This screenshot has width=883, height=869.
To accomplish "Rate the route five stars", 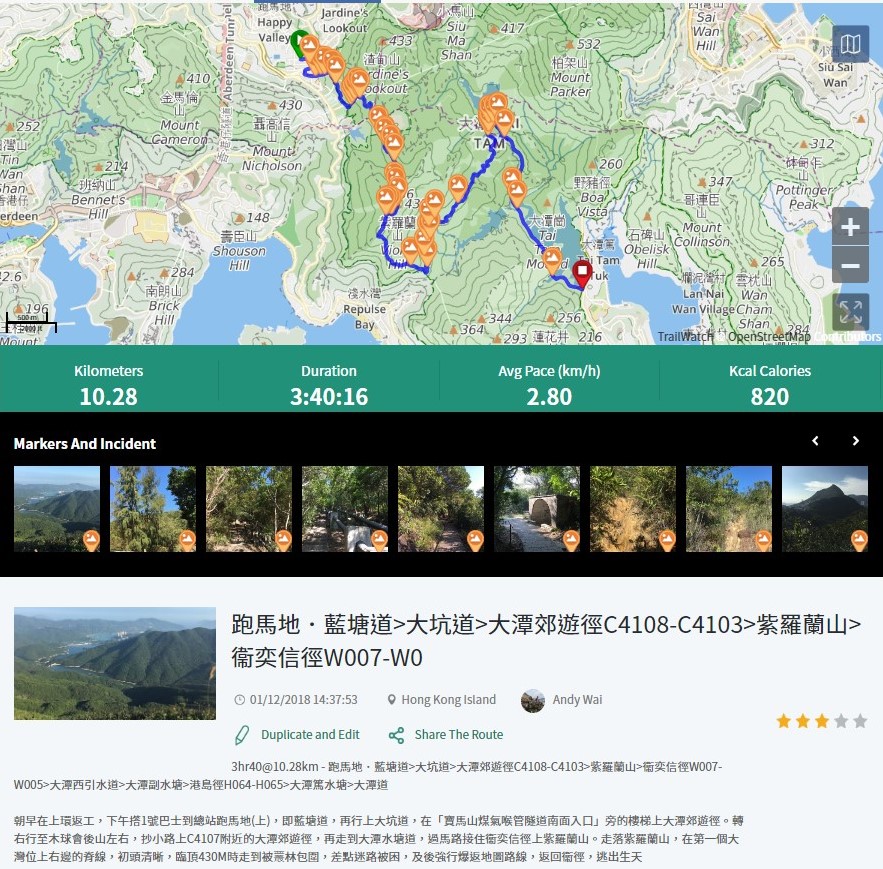I will coord(860,721).
